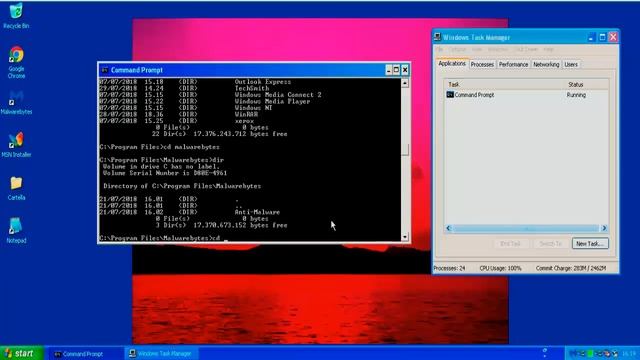640x360 pixels.
Task: Select Command Prompt row in task list
Action: click(527, 95)
